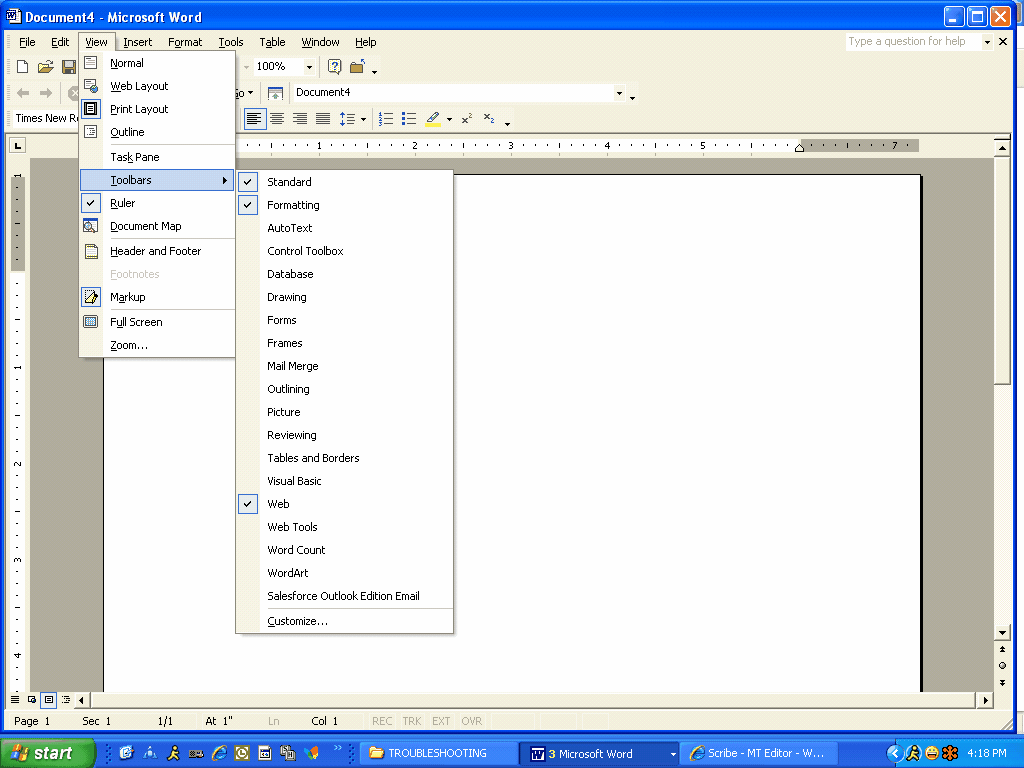Open Formatting toolbar options arrow
This screenshot has width=1024, height=768.
pos(507,122)
